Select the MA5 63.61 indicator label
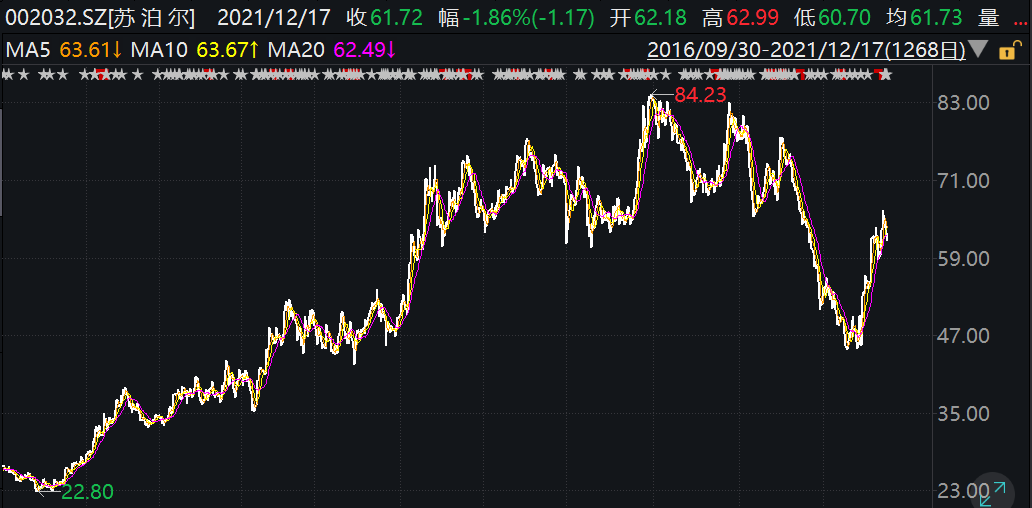The width and height of the screenshot is (1032, 508). pyautogui.click(x=64, y=50)
